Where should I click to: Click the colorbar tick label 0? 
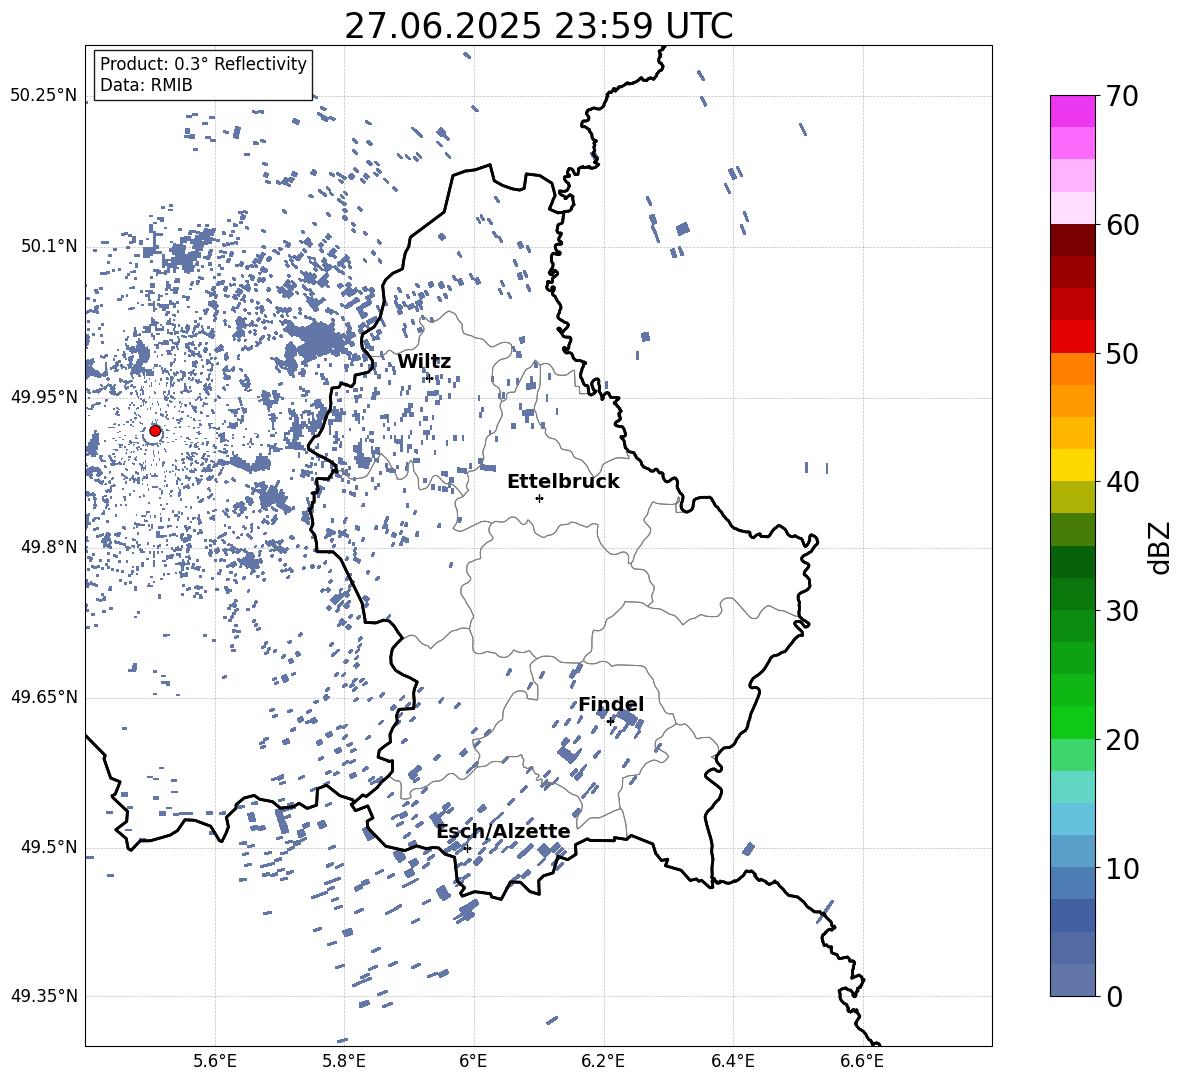click(1115, 997)
